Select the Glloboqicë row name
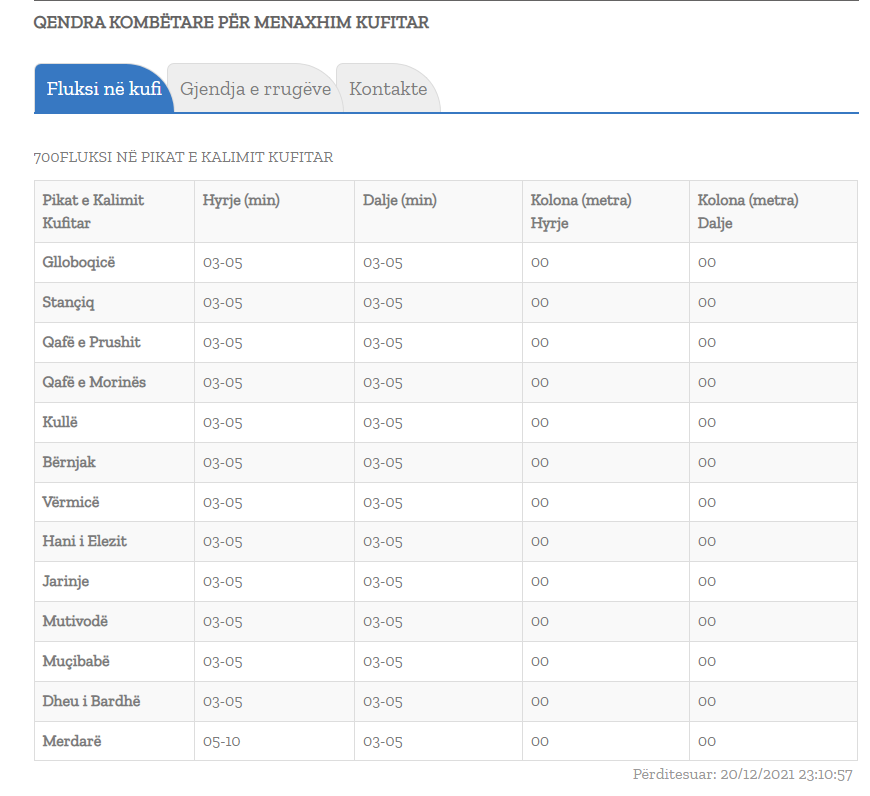870x796 pixels. pos(79,262)
